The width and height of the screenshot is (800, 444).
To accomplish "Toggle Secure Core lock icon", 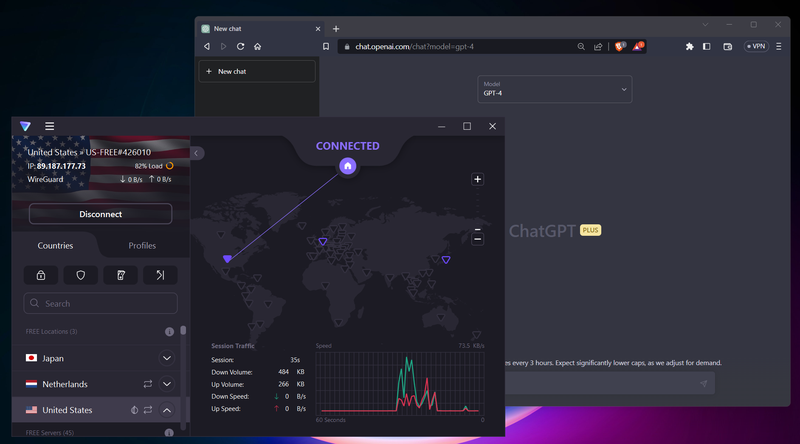I will pos(41,275).
